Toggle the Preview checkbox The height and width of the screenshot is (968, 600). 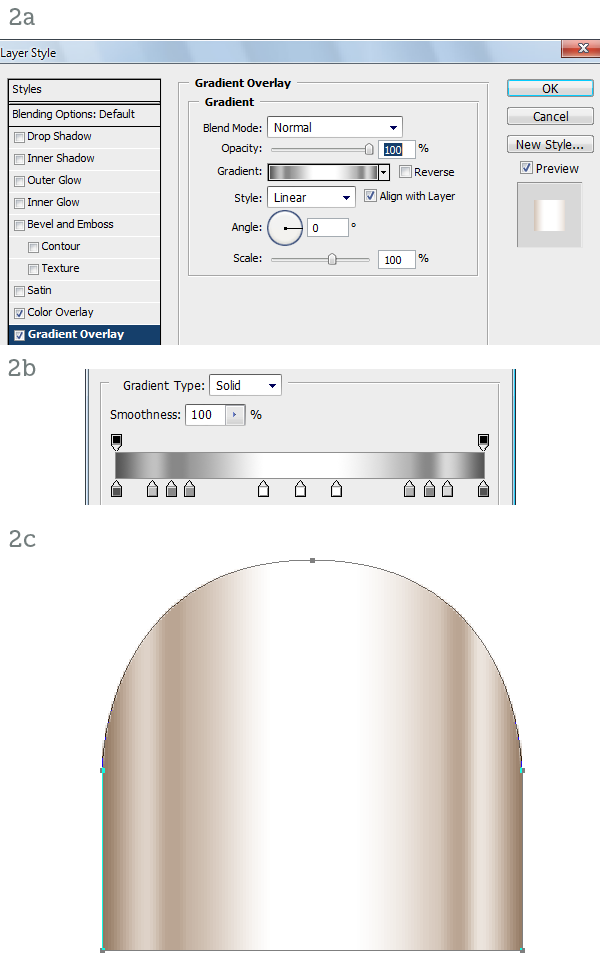[x=527, y=167]
